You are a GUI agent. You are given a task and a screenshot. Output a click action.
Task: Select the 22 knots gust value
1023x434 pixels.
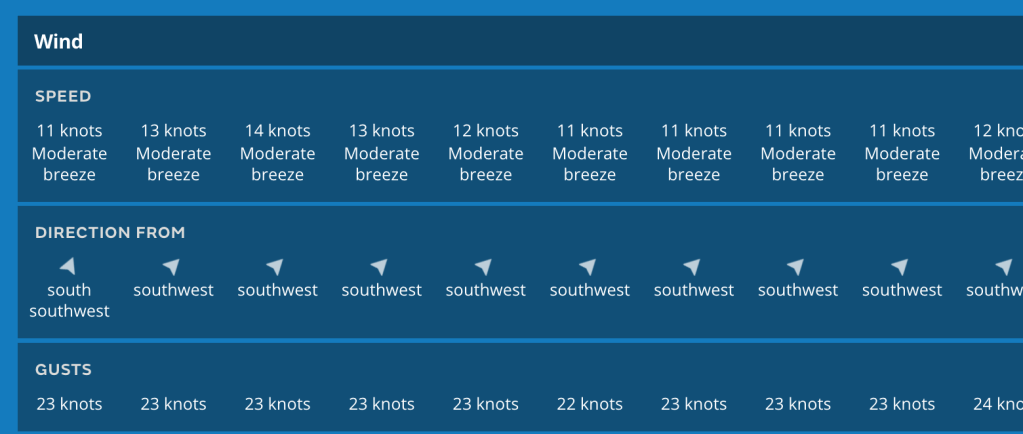tap(590, 404)
